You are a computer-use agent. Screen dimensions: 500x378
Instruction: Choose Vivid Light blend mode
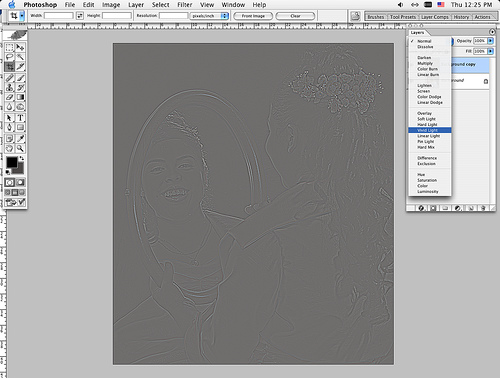click(x=430, y=130)
